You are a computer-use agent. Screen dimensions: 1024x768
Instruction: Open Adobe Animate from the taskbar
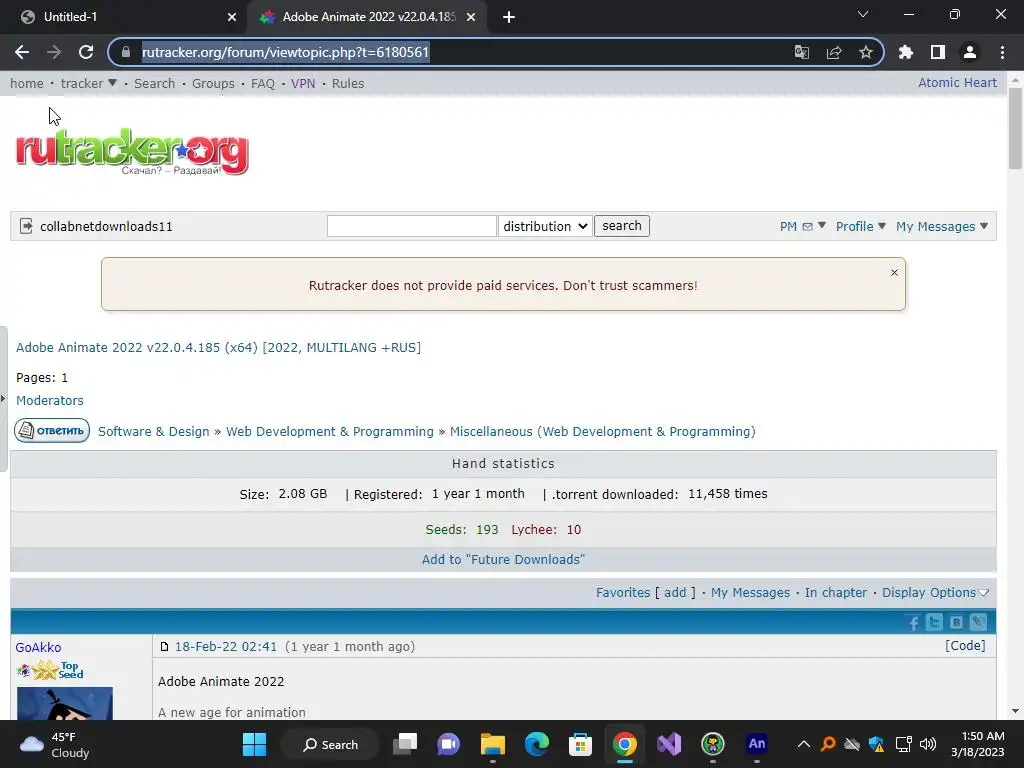click(756, 744)
